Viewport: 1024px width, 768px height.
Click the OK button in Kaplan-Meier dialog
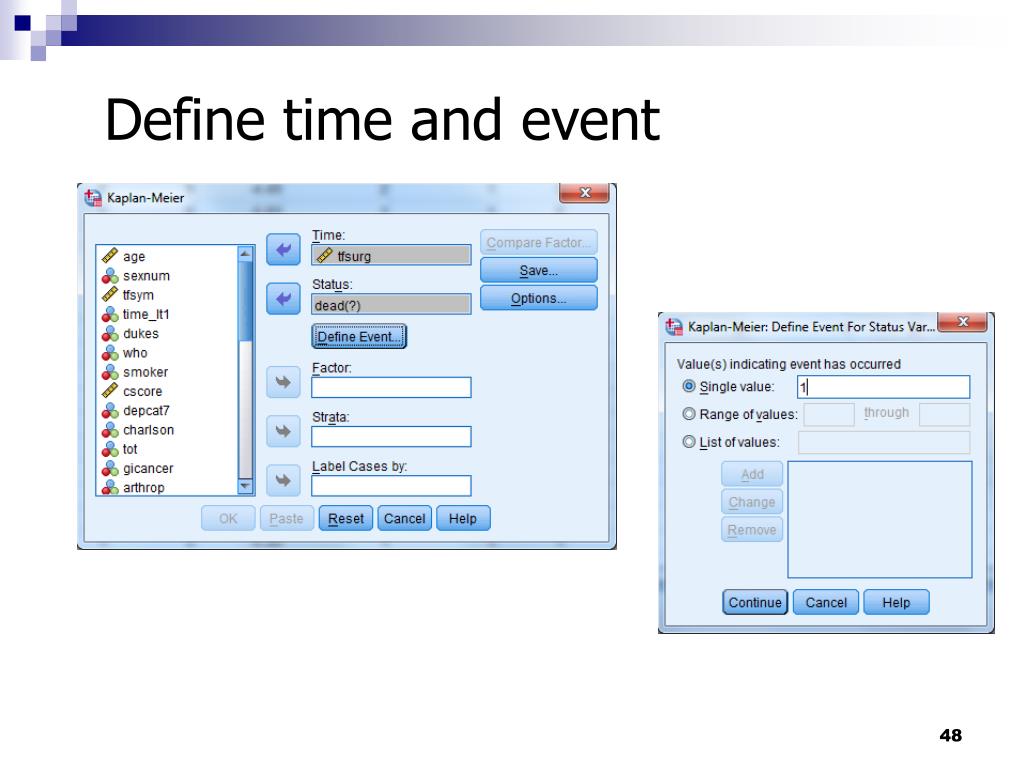[228, 519]
